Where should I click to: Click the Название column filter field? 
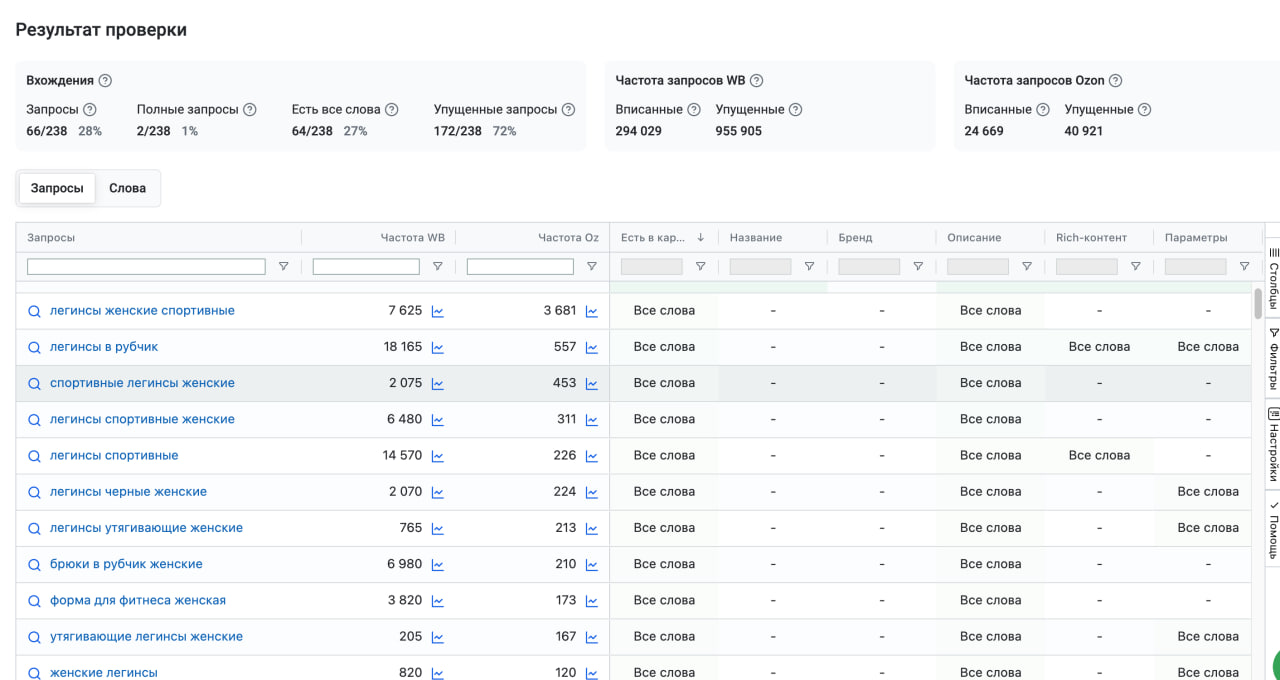point(760,267)
